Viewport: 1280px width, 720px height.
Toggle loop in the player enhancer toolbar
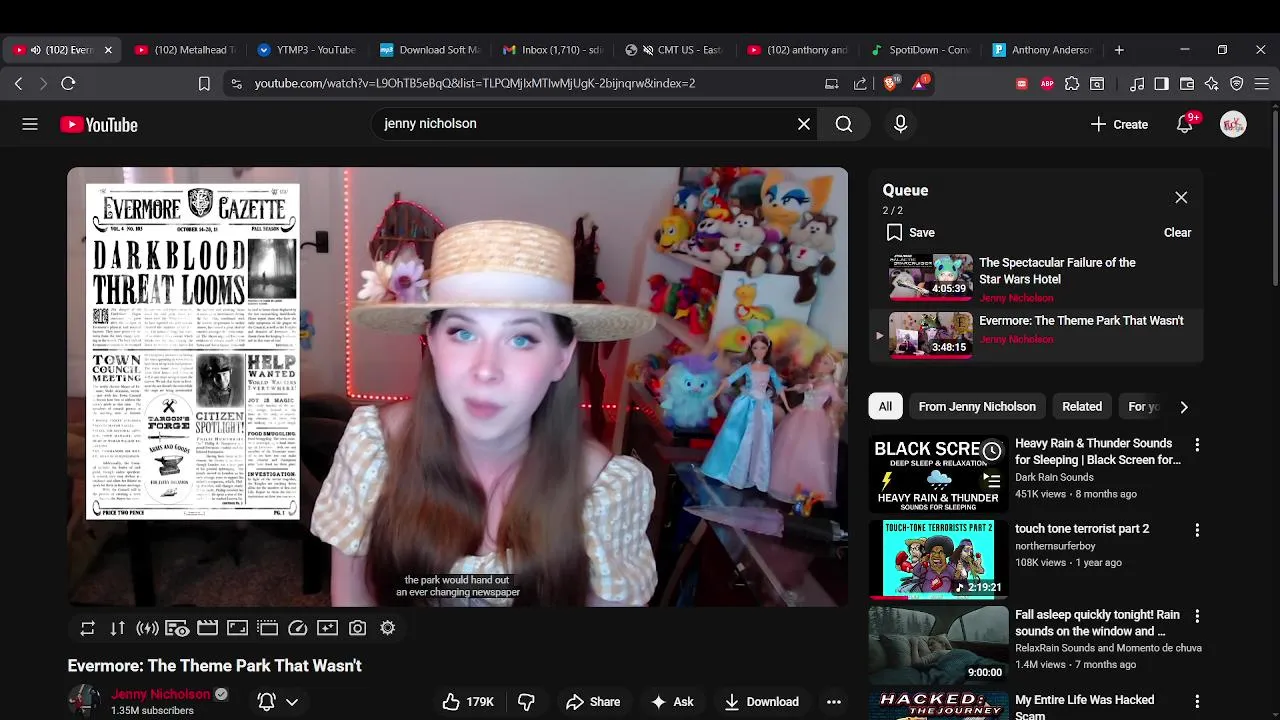[x=88, y=628]
